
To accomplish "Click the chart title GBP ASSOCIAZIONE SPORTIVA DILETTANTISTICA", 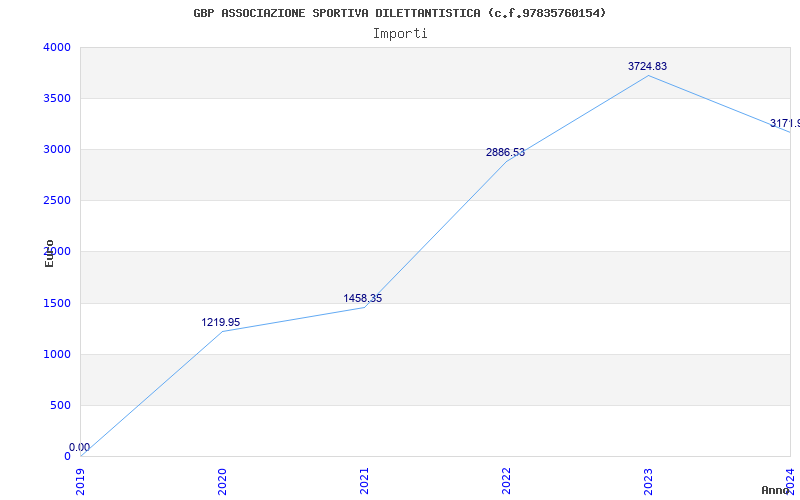I will pos(400,13).
